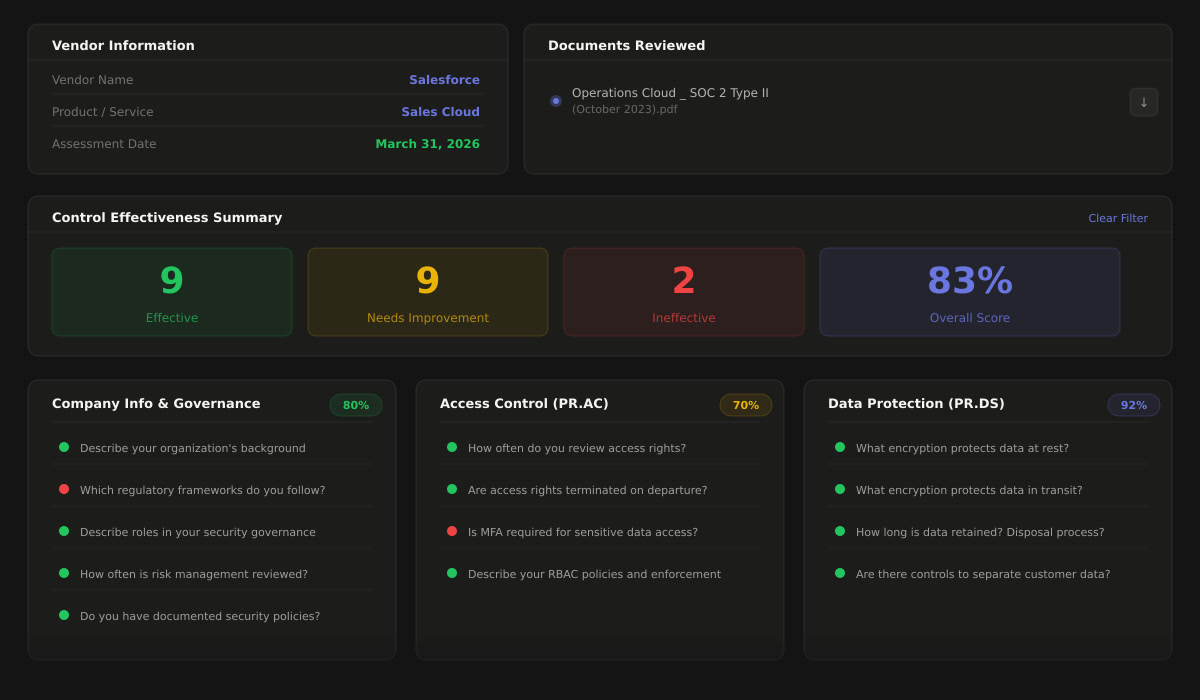This screenshot has width=1200, height=700.
Task: Click the Documents Reviewed heading
Action: [626, 46]
